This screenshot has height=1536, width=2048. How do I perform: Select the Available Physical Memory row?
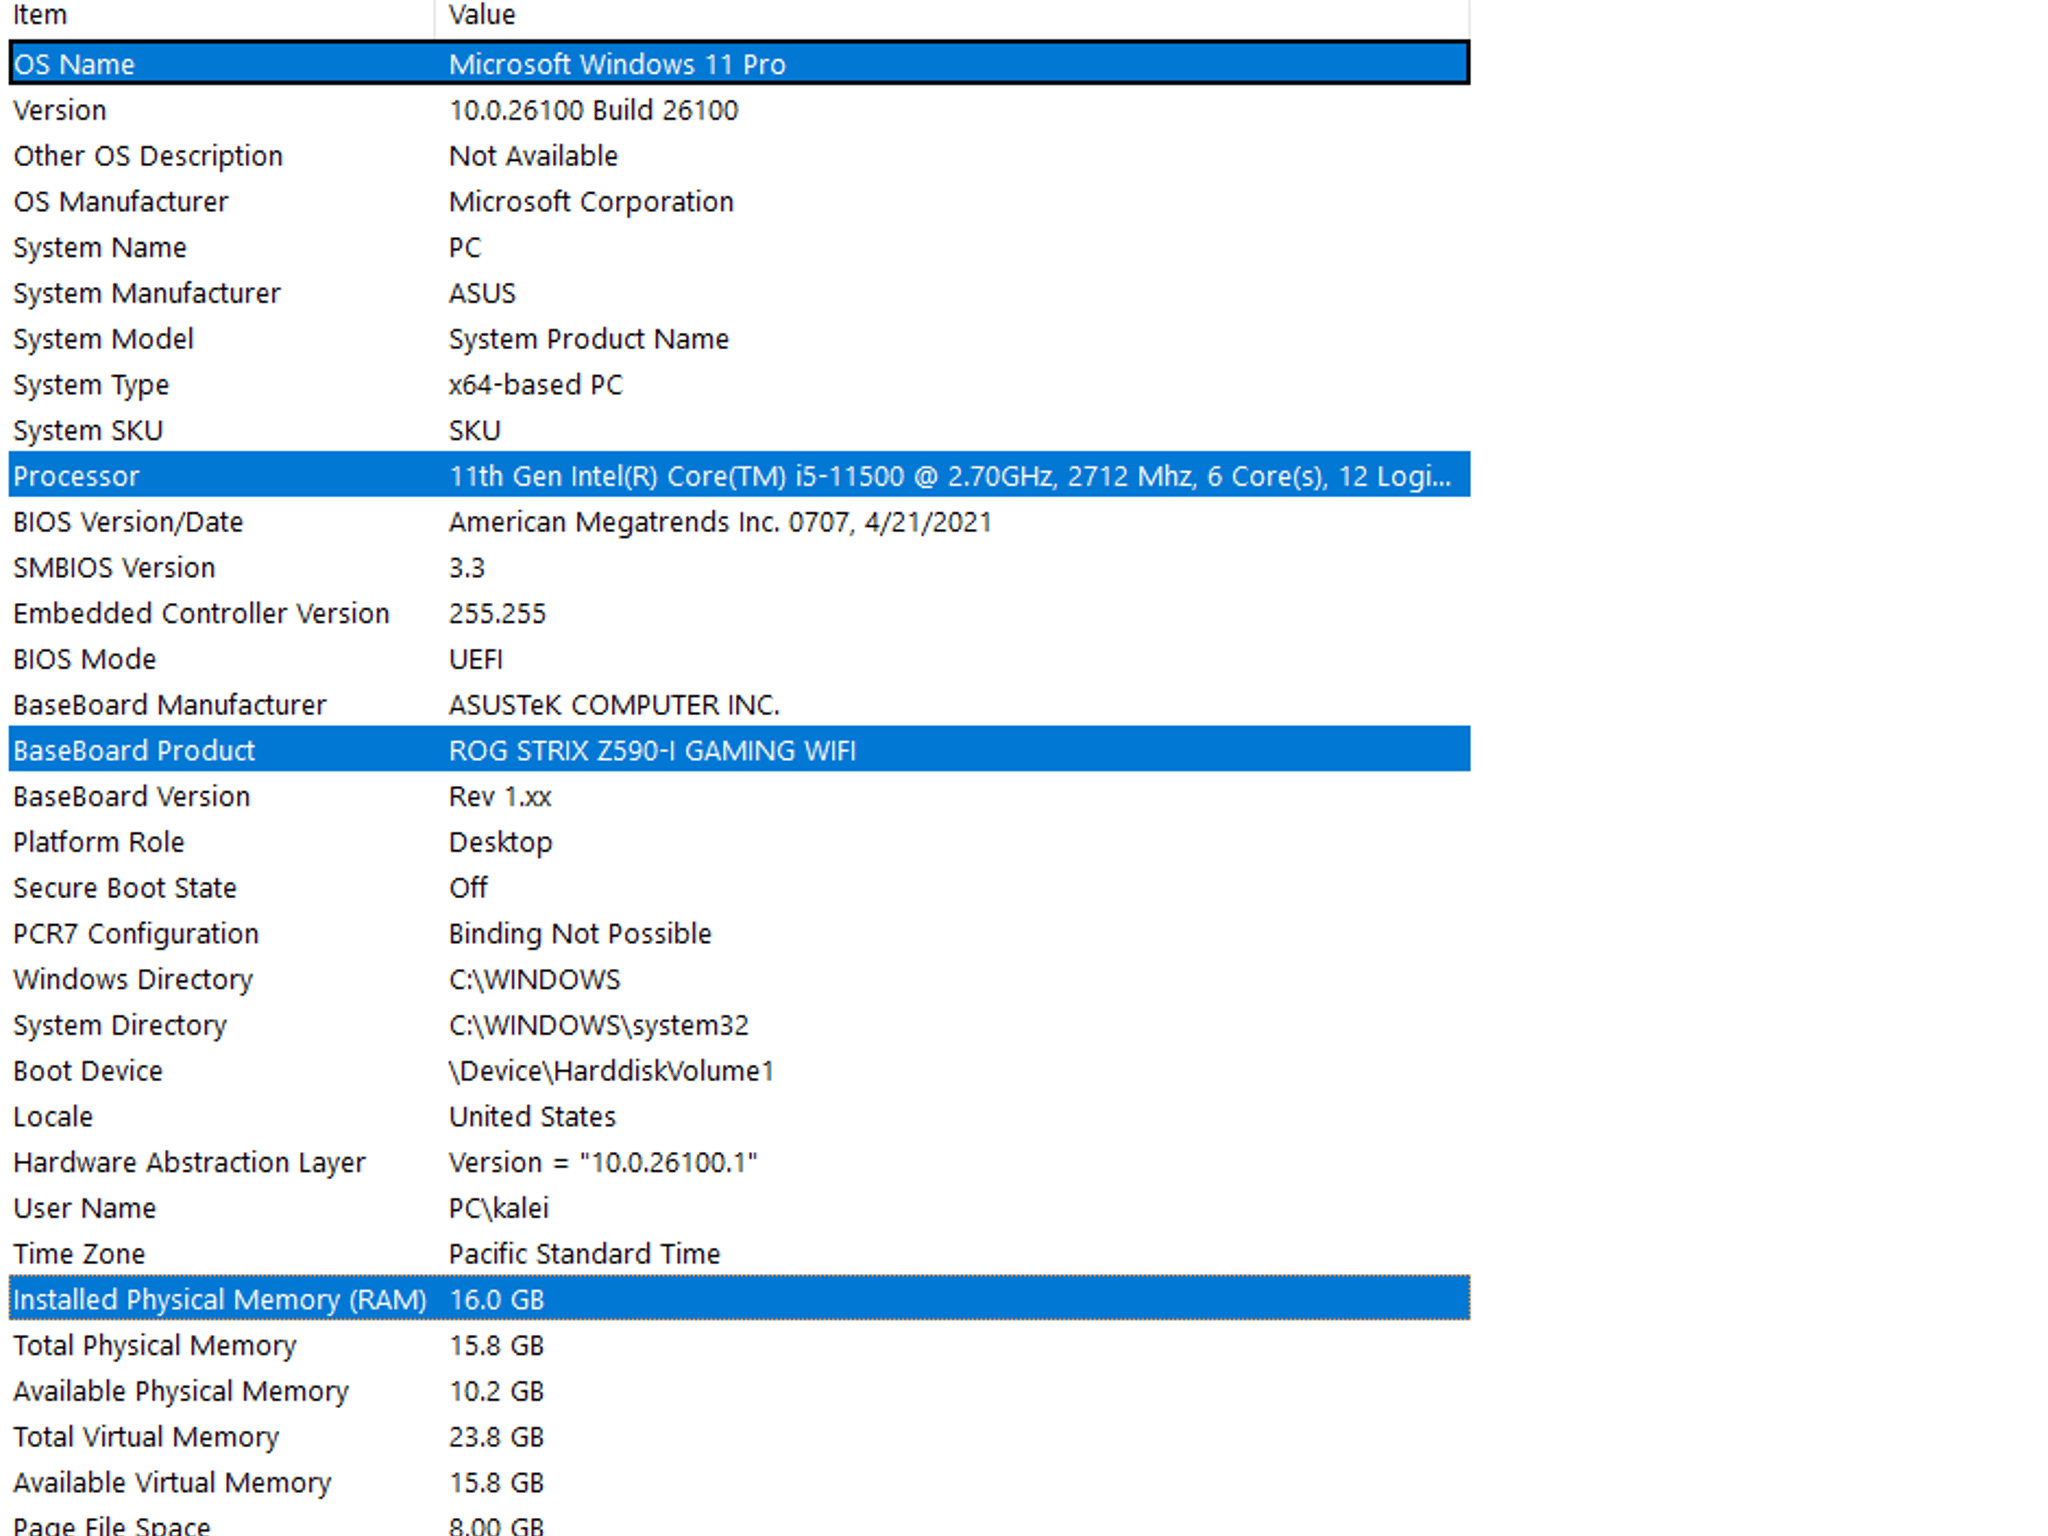tap(400, 1390)
